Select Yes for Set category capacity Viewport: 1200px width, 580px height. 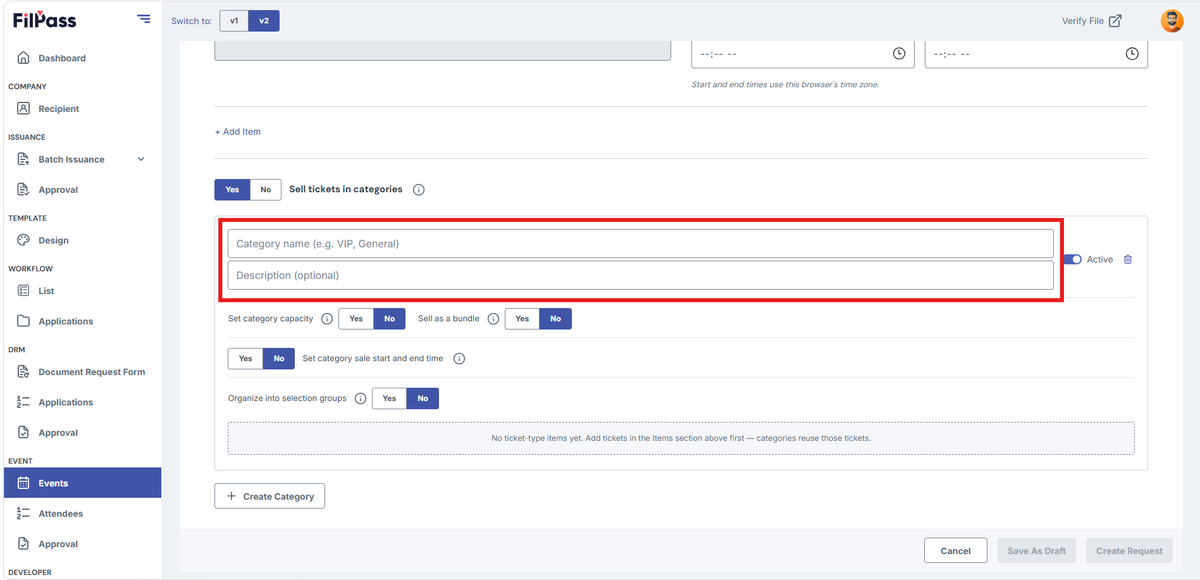[x=356, y=319]
